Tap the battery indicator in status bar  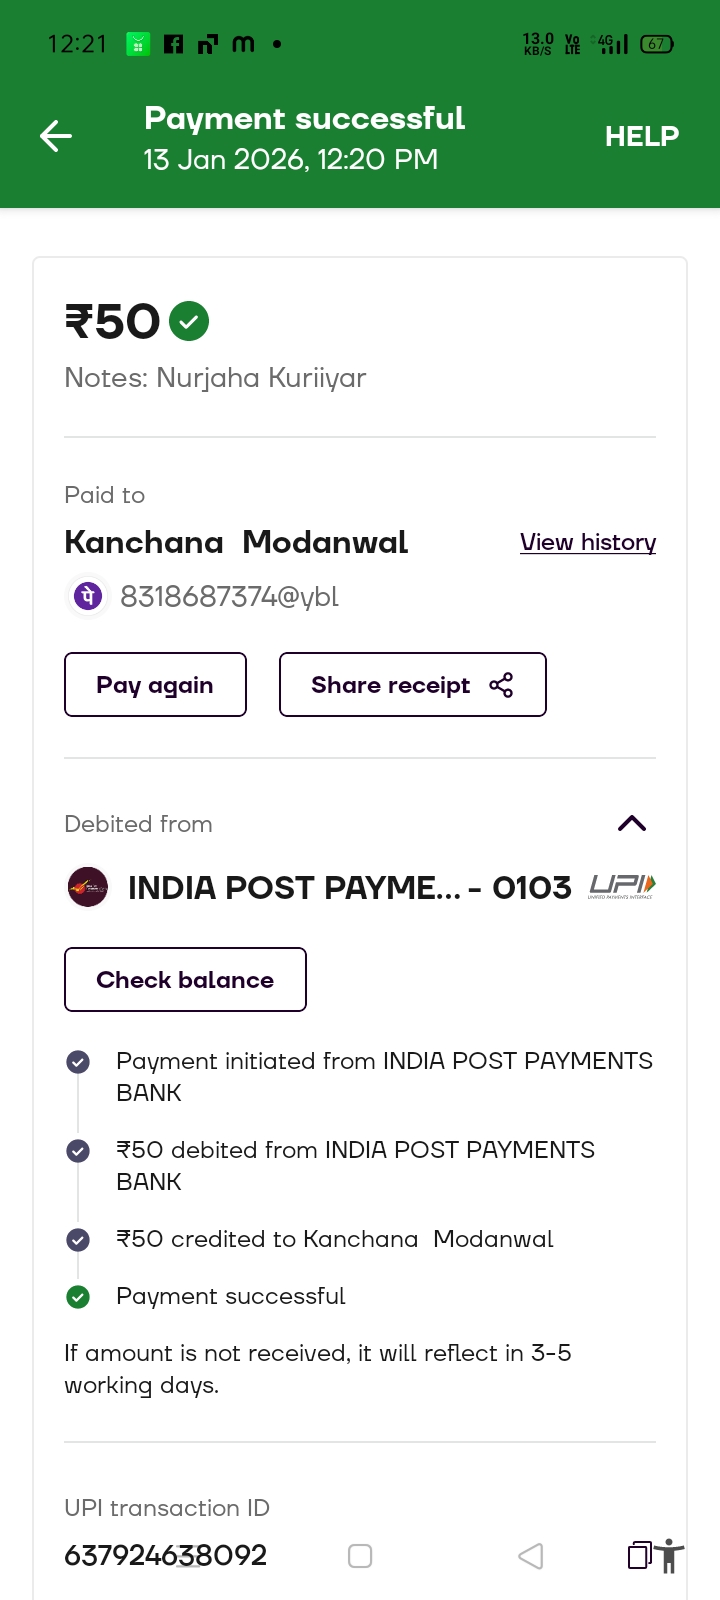656,44
